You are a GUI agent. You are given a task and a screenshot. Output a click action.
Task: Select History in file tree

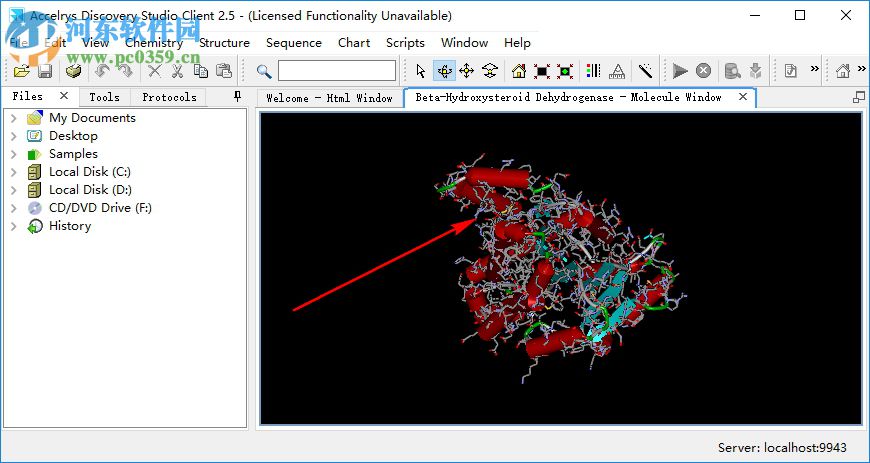(70, 226)
